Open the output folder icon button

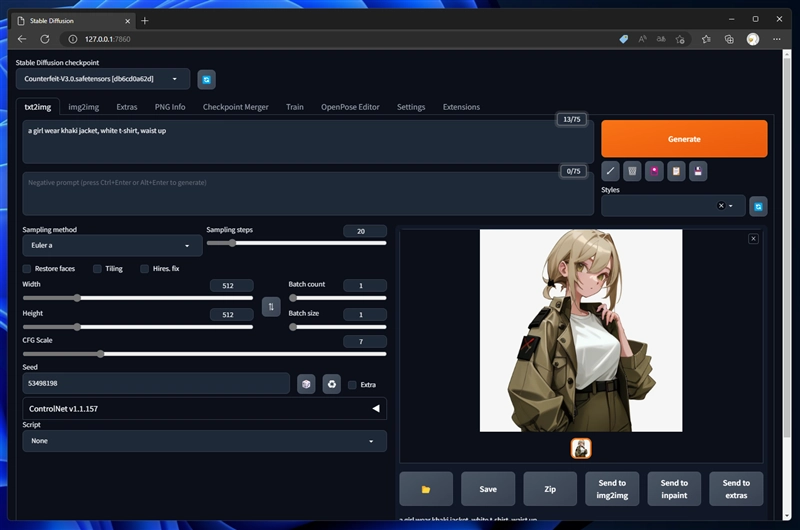pyautogui.click(x=426, y=489)
